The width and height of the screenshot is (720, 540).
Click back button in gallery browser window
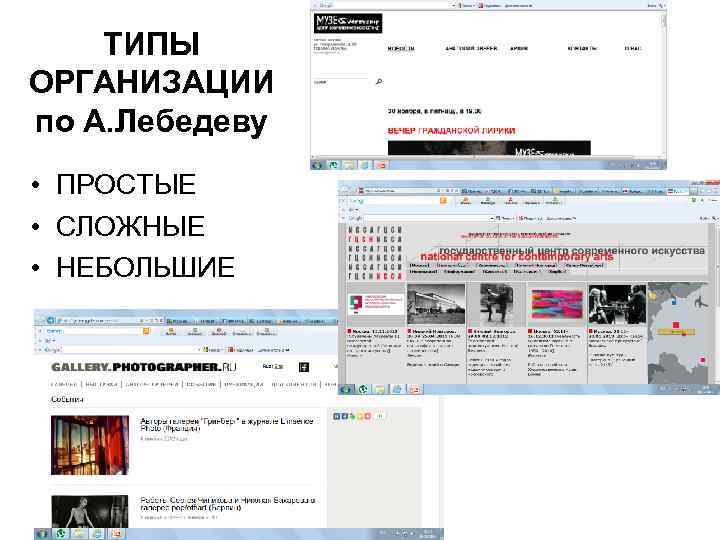pyautogui.click(x=50, y=320)
